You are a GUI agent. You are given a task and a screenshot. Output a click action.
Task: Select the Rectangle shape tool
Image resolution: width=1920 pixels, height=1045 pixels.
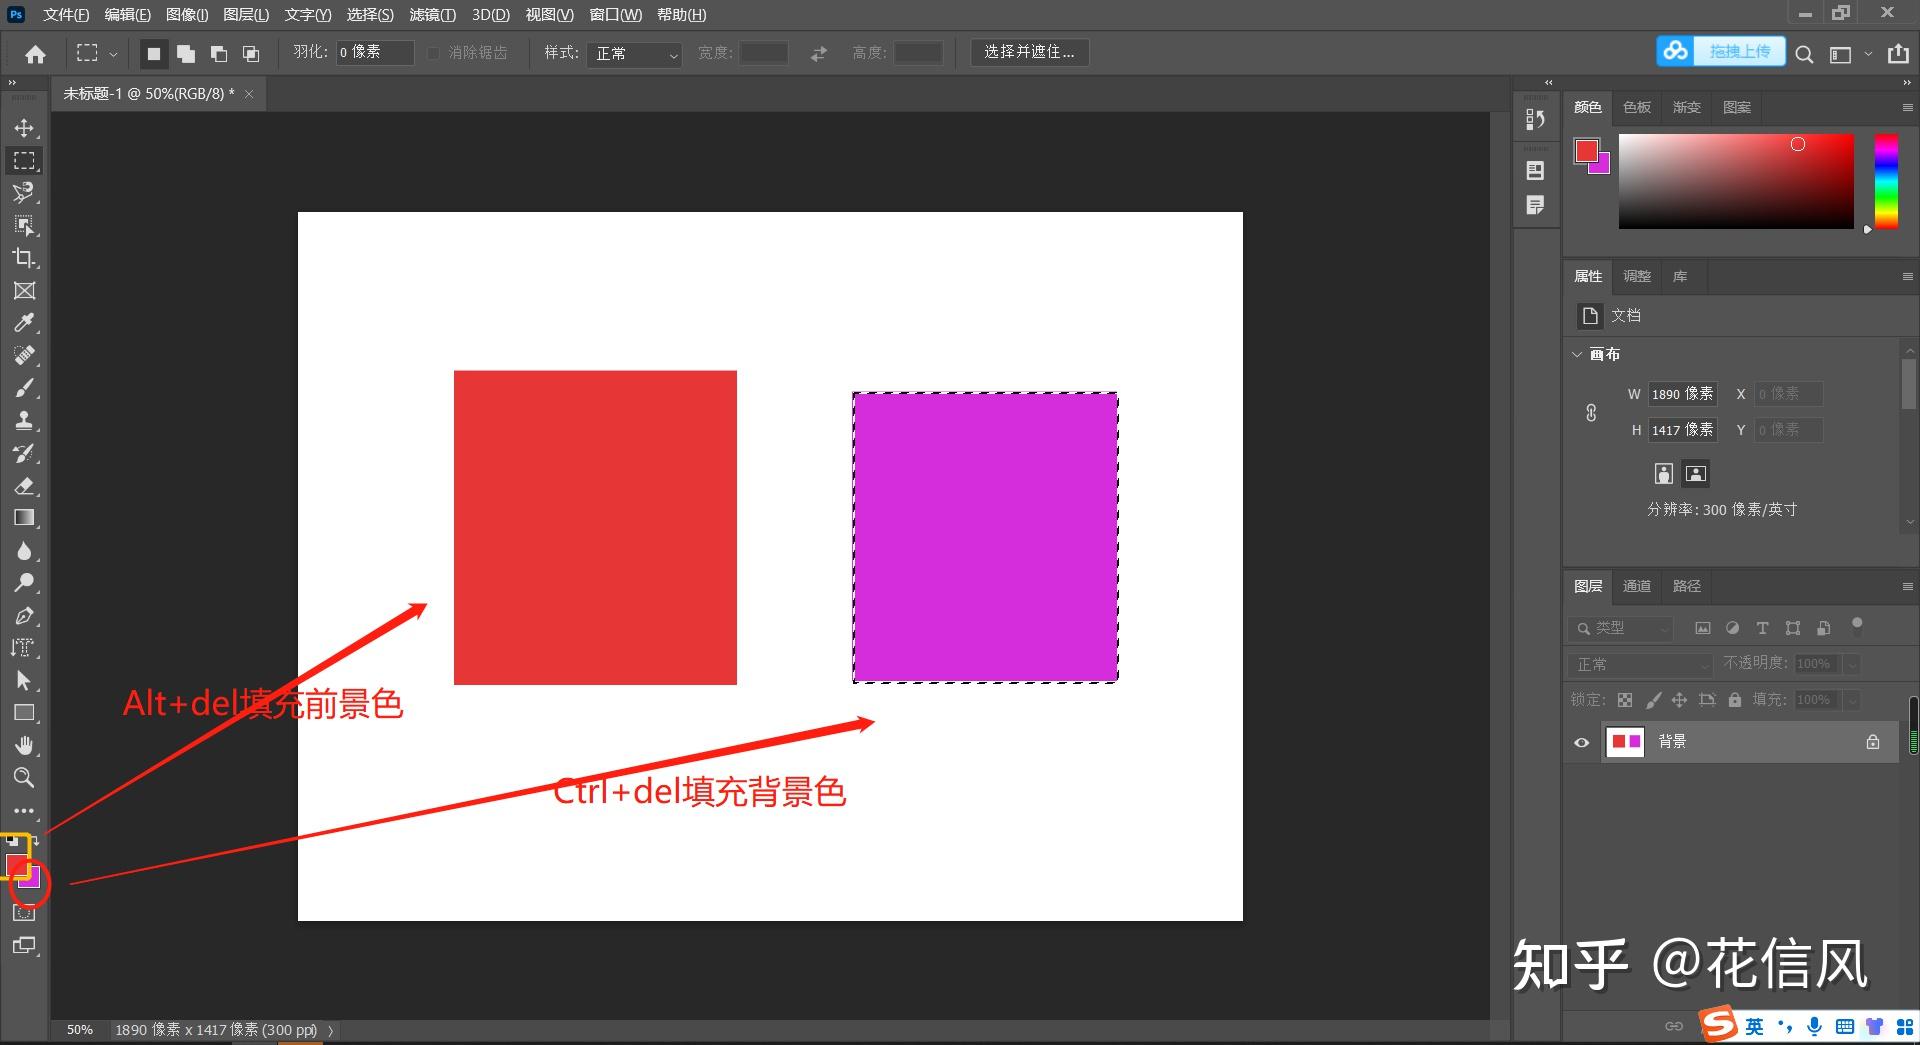tap(24, 713)
